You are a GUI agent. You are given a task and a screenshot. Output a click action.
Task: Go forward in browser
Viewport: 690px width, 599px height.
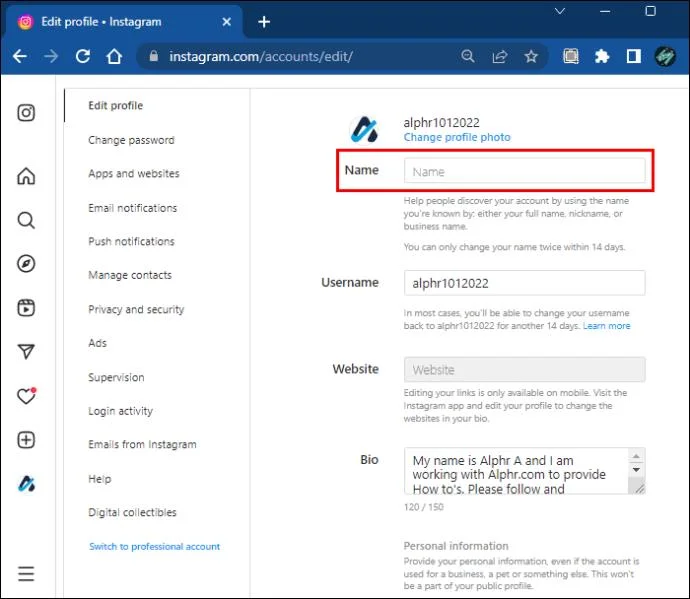[x=51, y=56]
